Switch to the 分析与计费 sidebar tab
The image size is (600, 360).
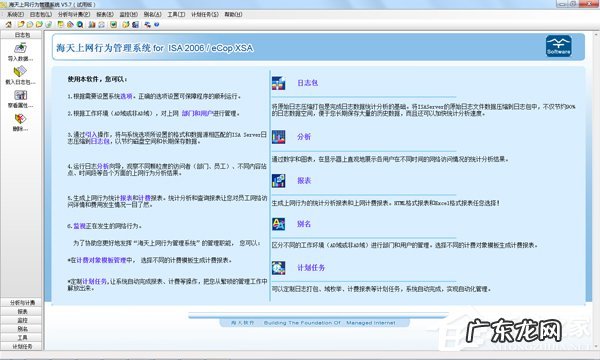click(22, 303)
